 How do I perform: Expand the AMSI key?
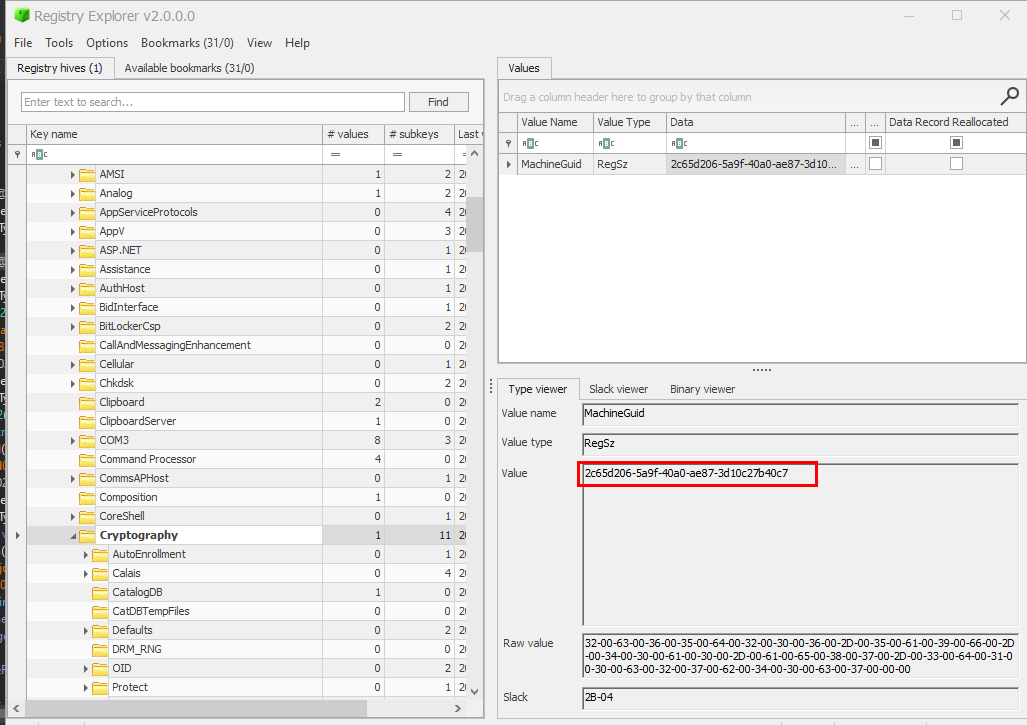tap(72, 175)
